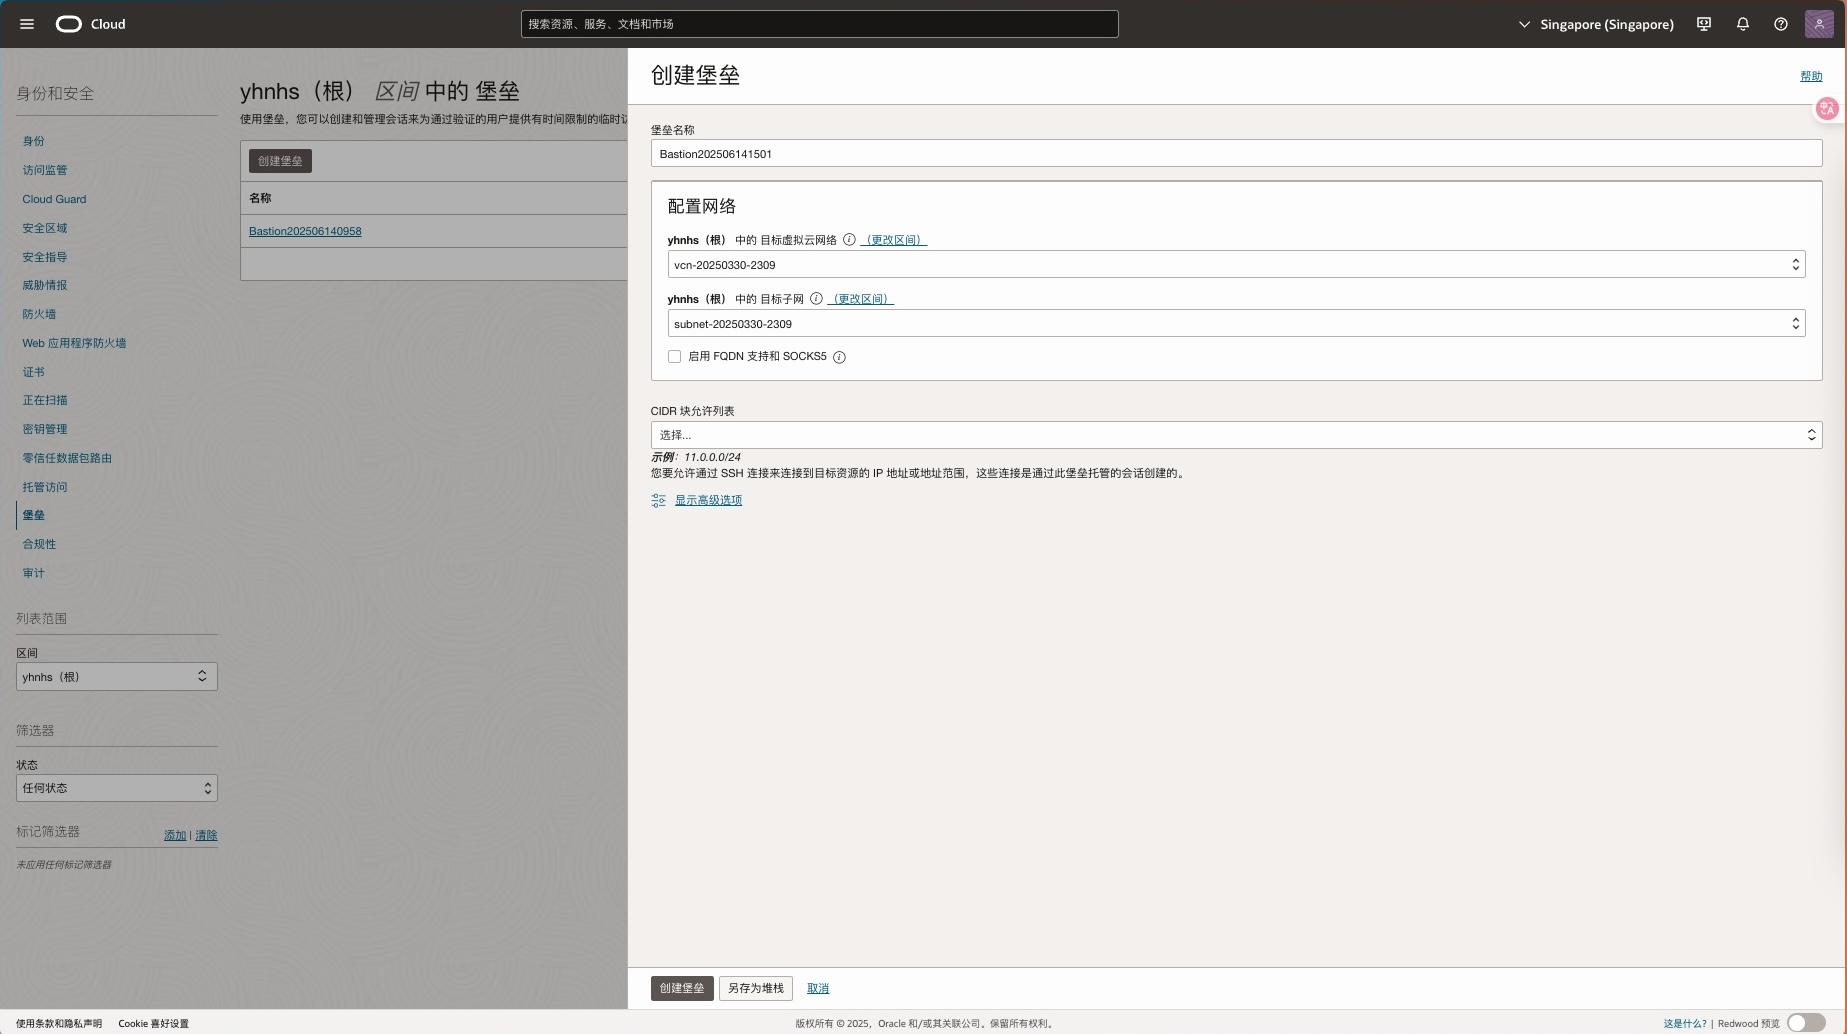This screenshot has width=1847, height=1034.
Task: Click the translate extension floating icon
Action: tap(1828, 108)
